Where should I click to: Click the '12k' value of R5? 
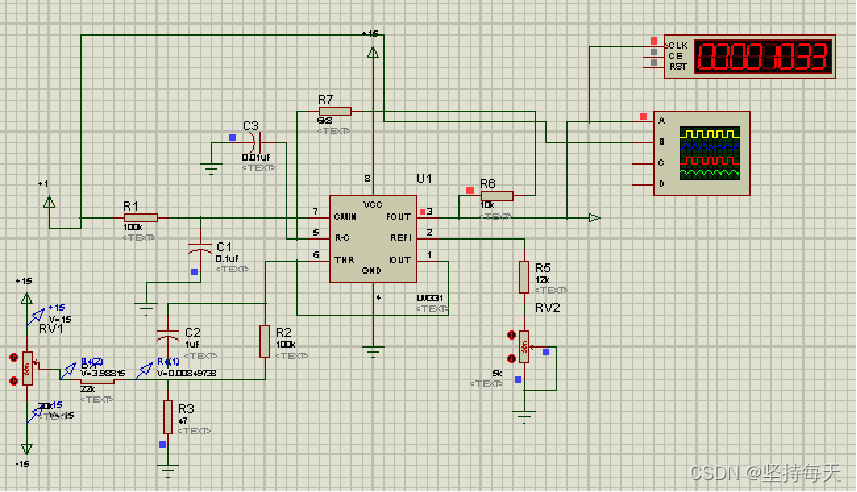click(x=542, y=279)
